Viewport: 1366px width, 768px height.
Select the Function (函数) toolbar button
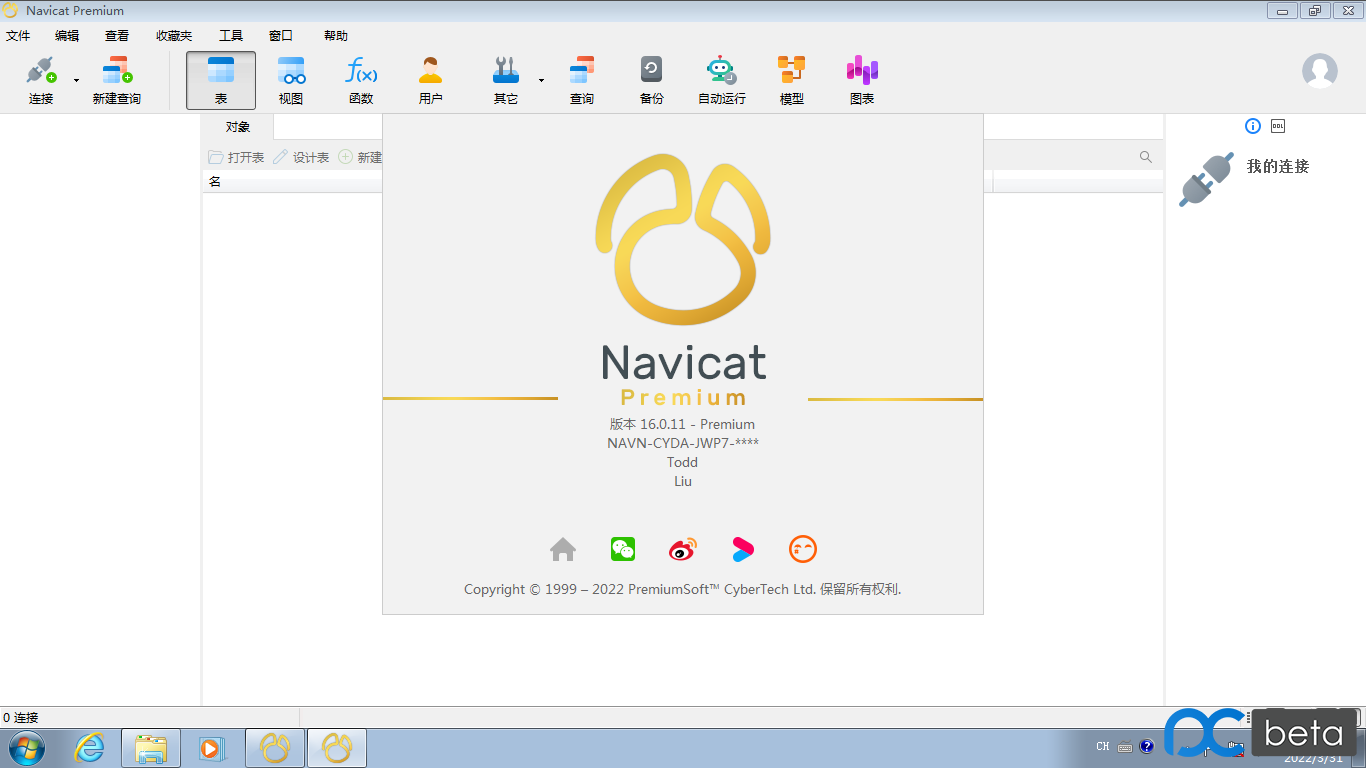(x=361, y=80)
